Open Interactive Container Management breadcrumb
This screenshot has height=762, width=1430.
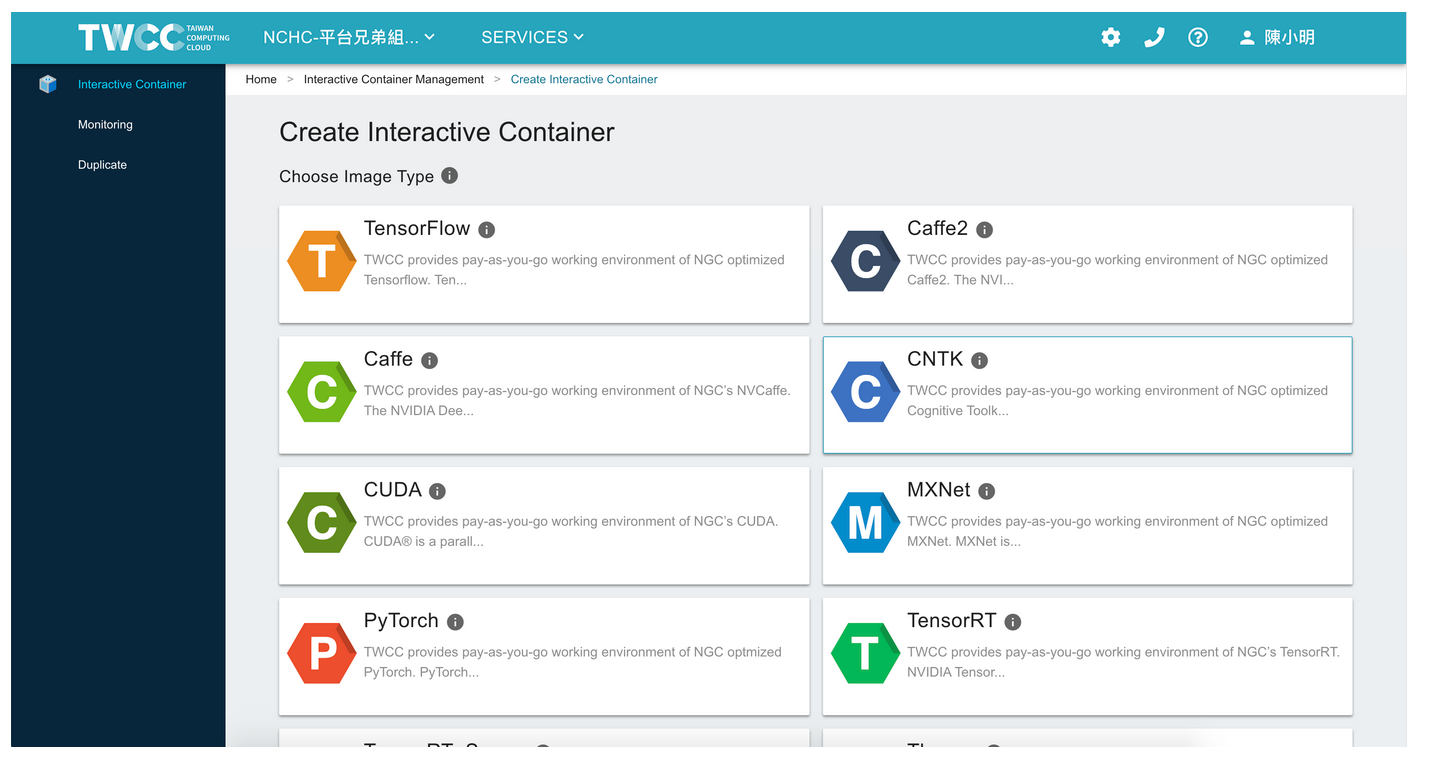[394, 79]
